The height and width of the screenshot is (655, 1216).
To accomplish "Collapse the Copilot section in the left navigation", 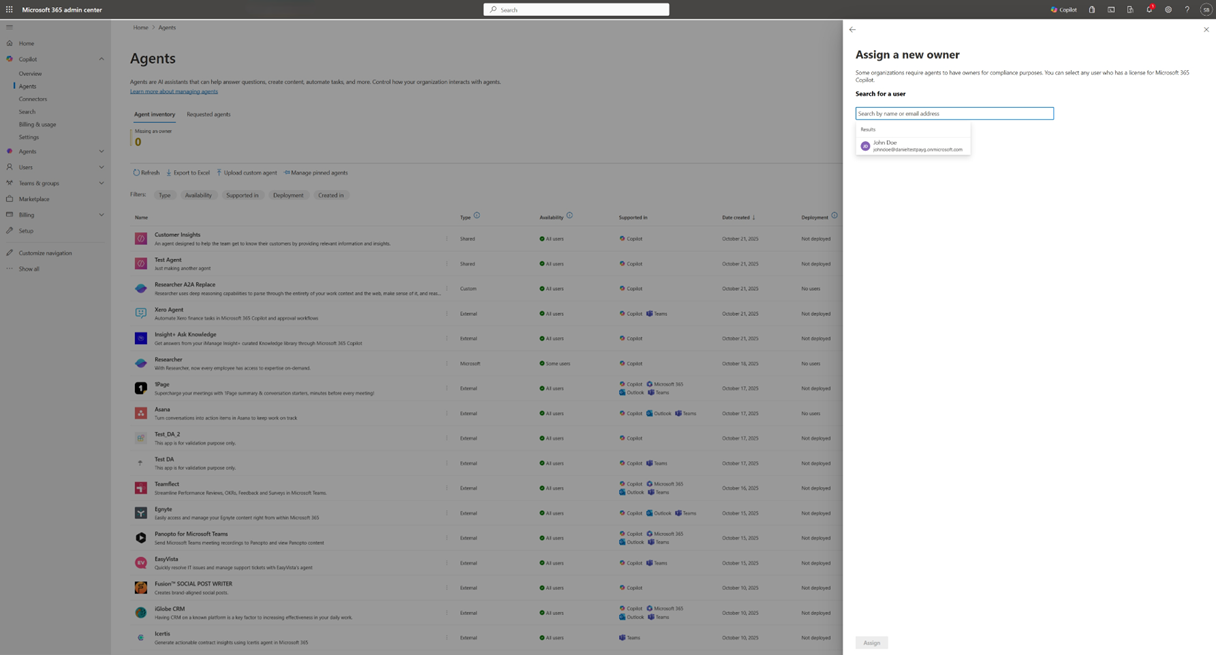I will (x=100, y=59).
